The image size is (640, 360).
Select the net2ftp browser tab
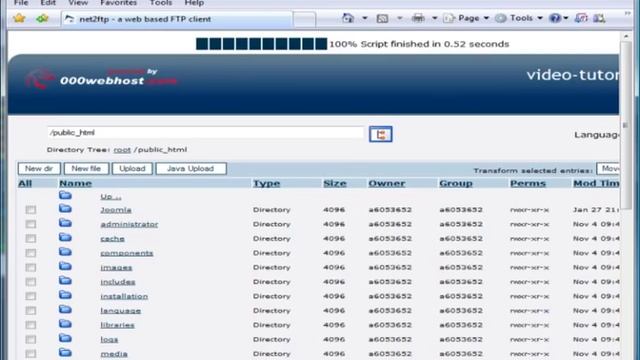[x=178, y=19]
